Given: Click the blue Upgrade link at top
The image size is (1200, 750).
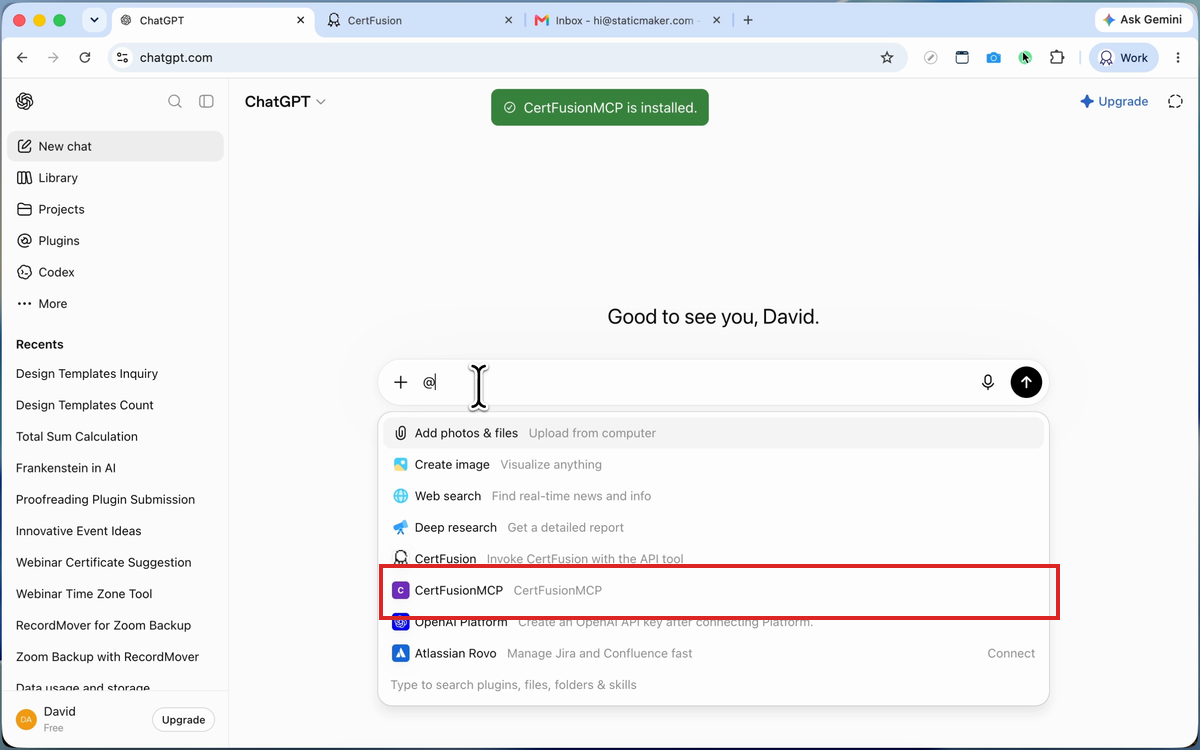Looking at the screenshot, I should [1114, 101].
